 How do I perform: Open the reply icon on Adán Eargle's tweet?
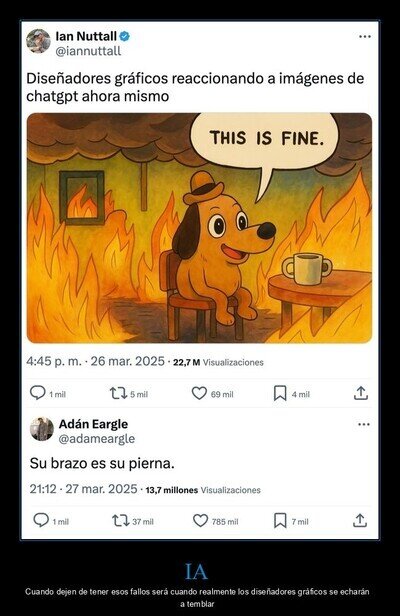point(41,521)
